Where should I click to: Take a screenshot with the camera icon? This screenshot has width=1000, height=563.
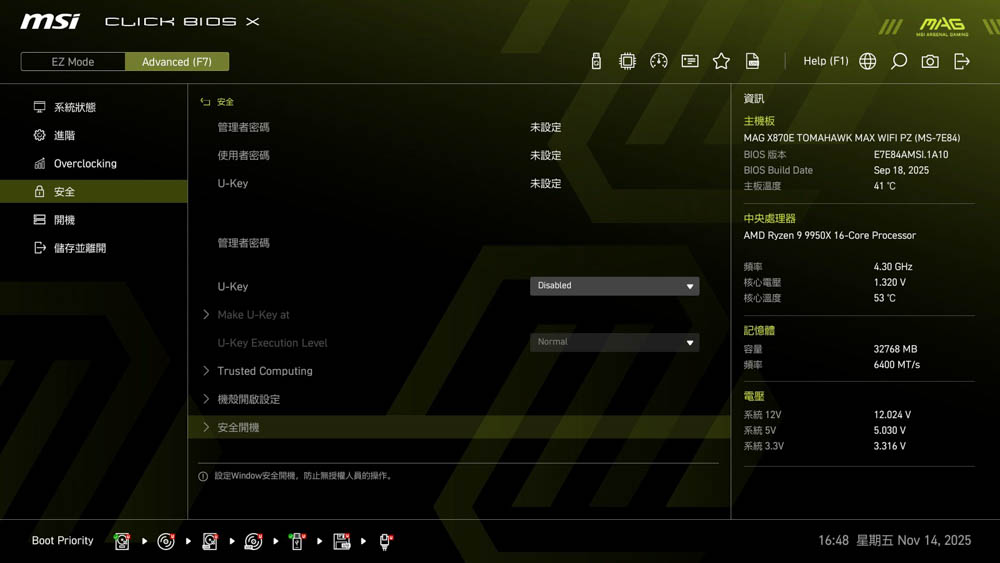tap(930, 61)
